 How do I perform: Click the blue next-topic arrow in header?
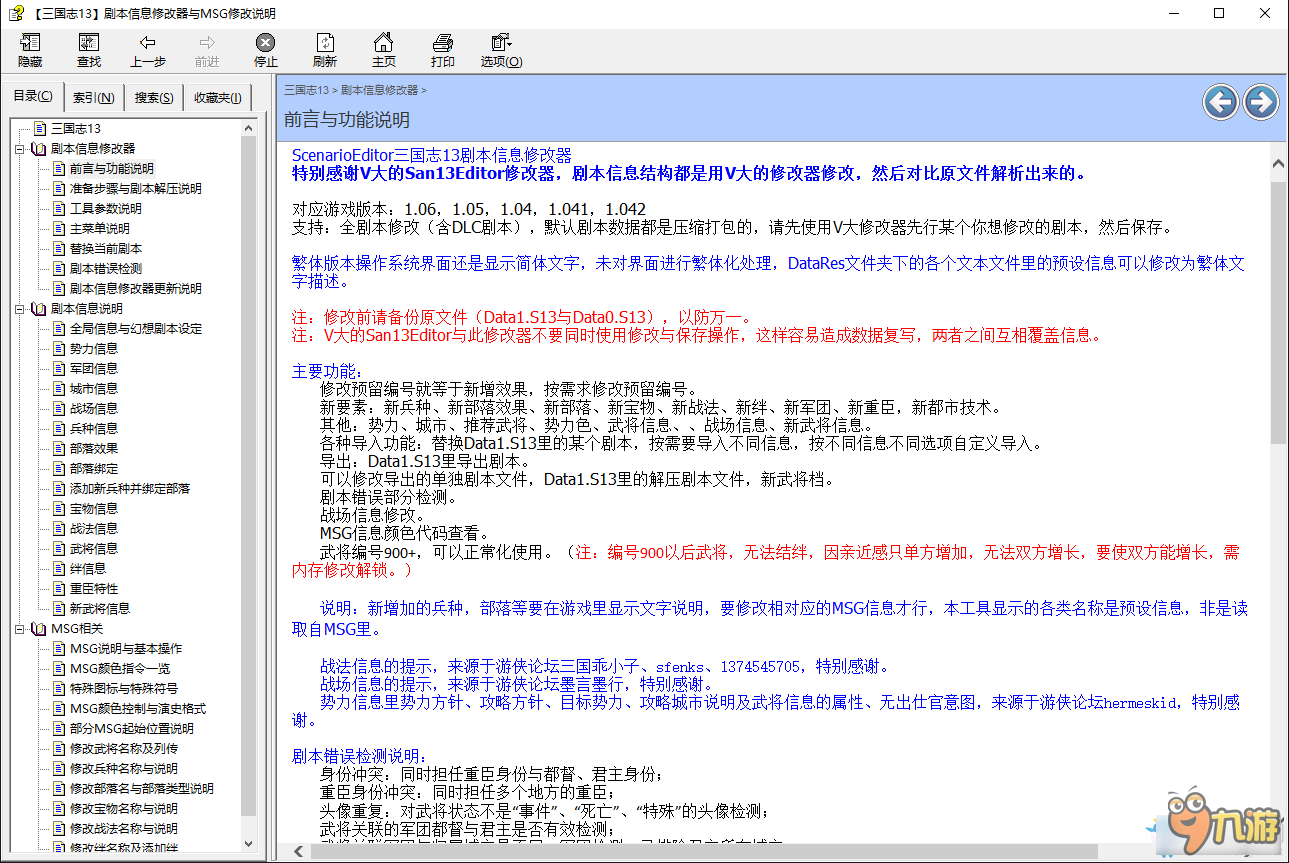click(1261, 102)
